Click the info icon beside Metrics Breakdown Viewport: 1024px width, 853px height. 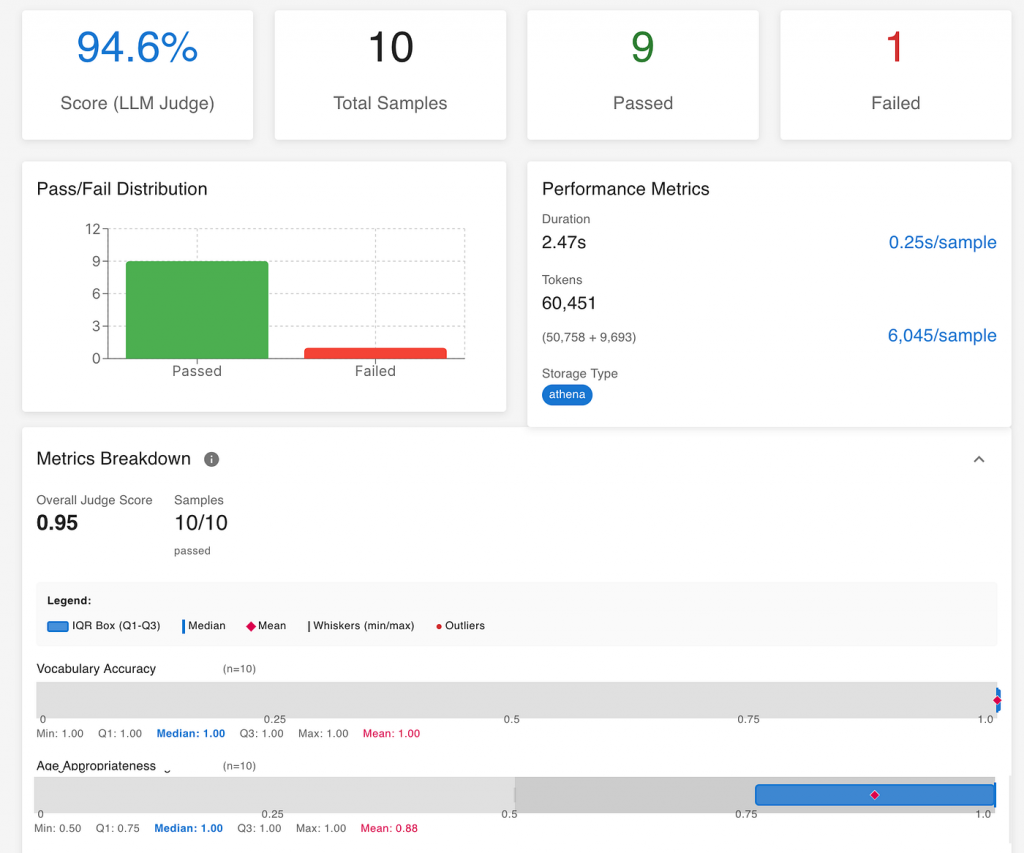pyautogui.click(x=211, y=459)
